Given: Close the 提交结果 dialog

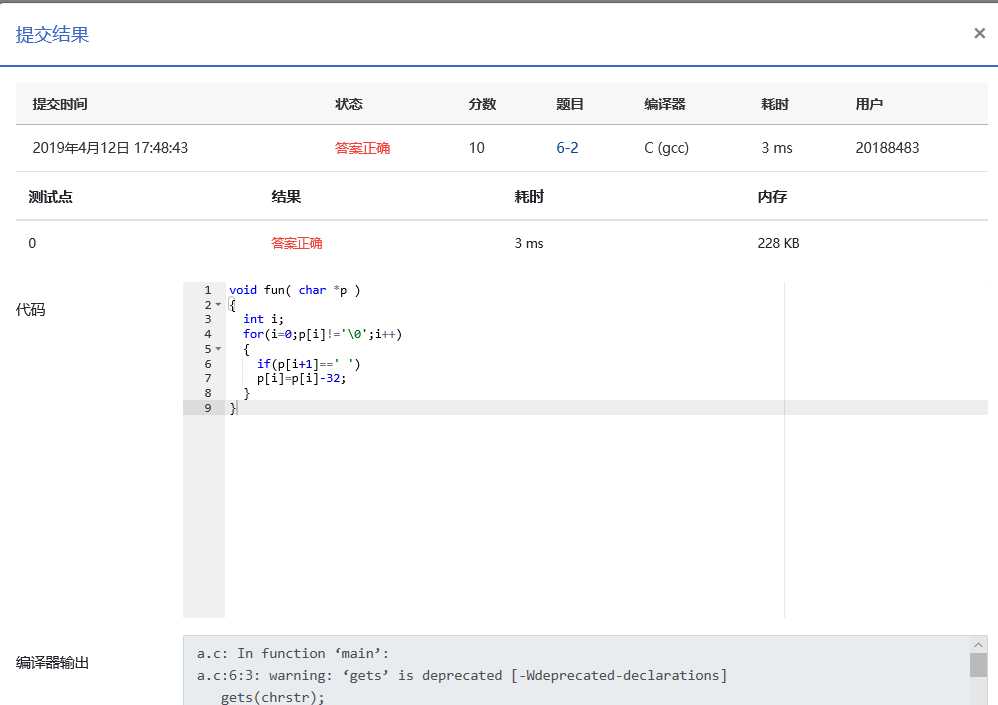Looking at the screenshot, I should coord(979,33).
